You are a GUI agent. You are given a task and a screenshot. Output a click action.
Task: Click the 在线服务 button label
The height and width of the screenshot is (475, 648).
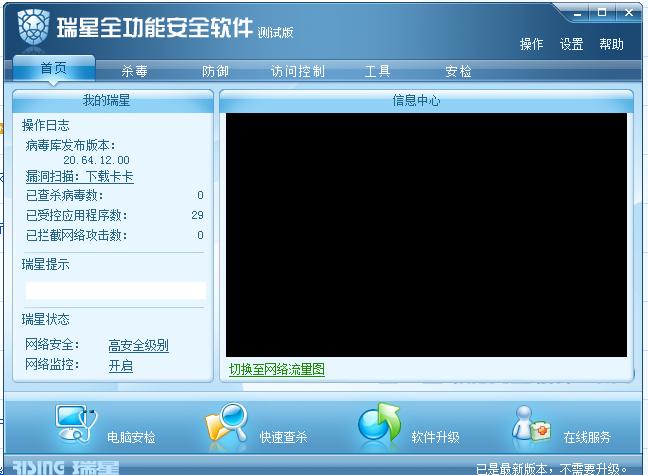pos(587,437)
